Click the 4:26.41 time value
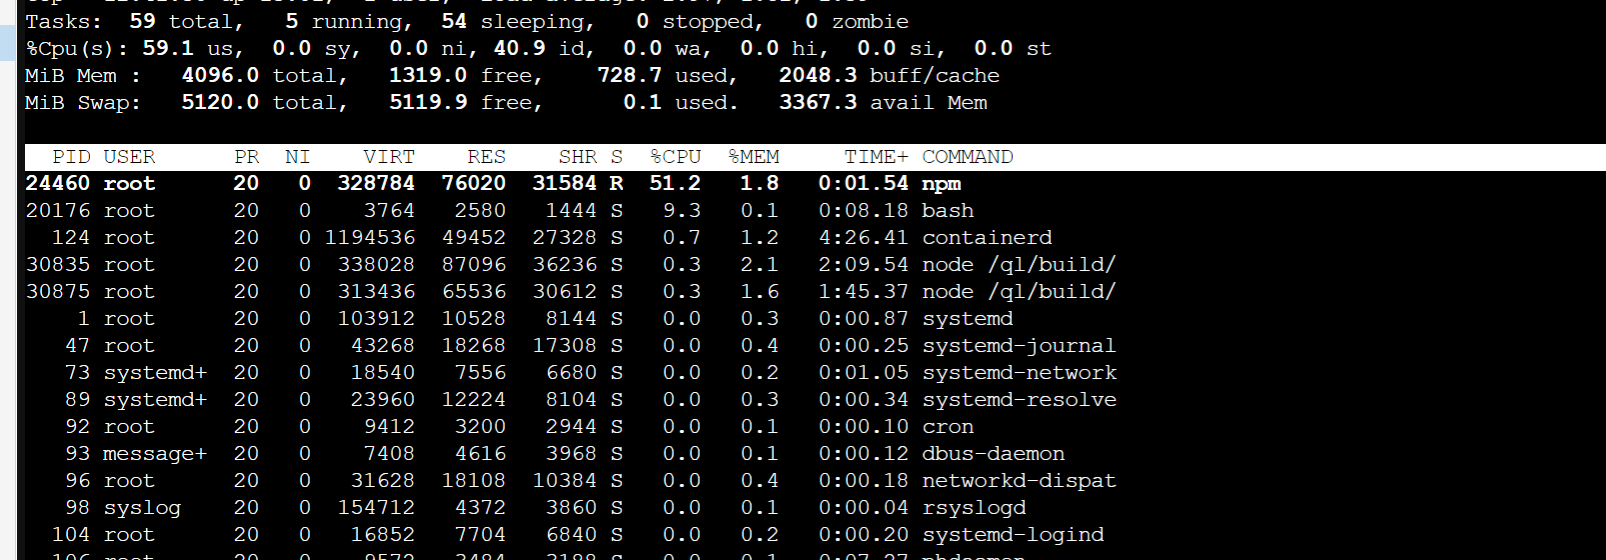Image resolution: width=1606 pixels, height=560 pixels. tap(863, 238)
